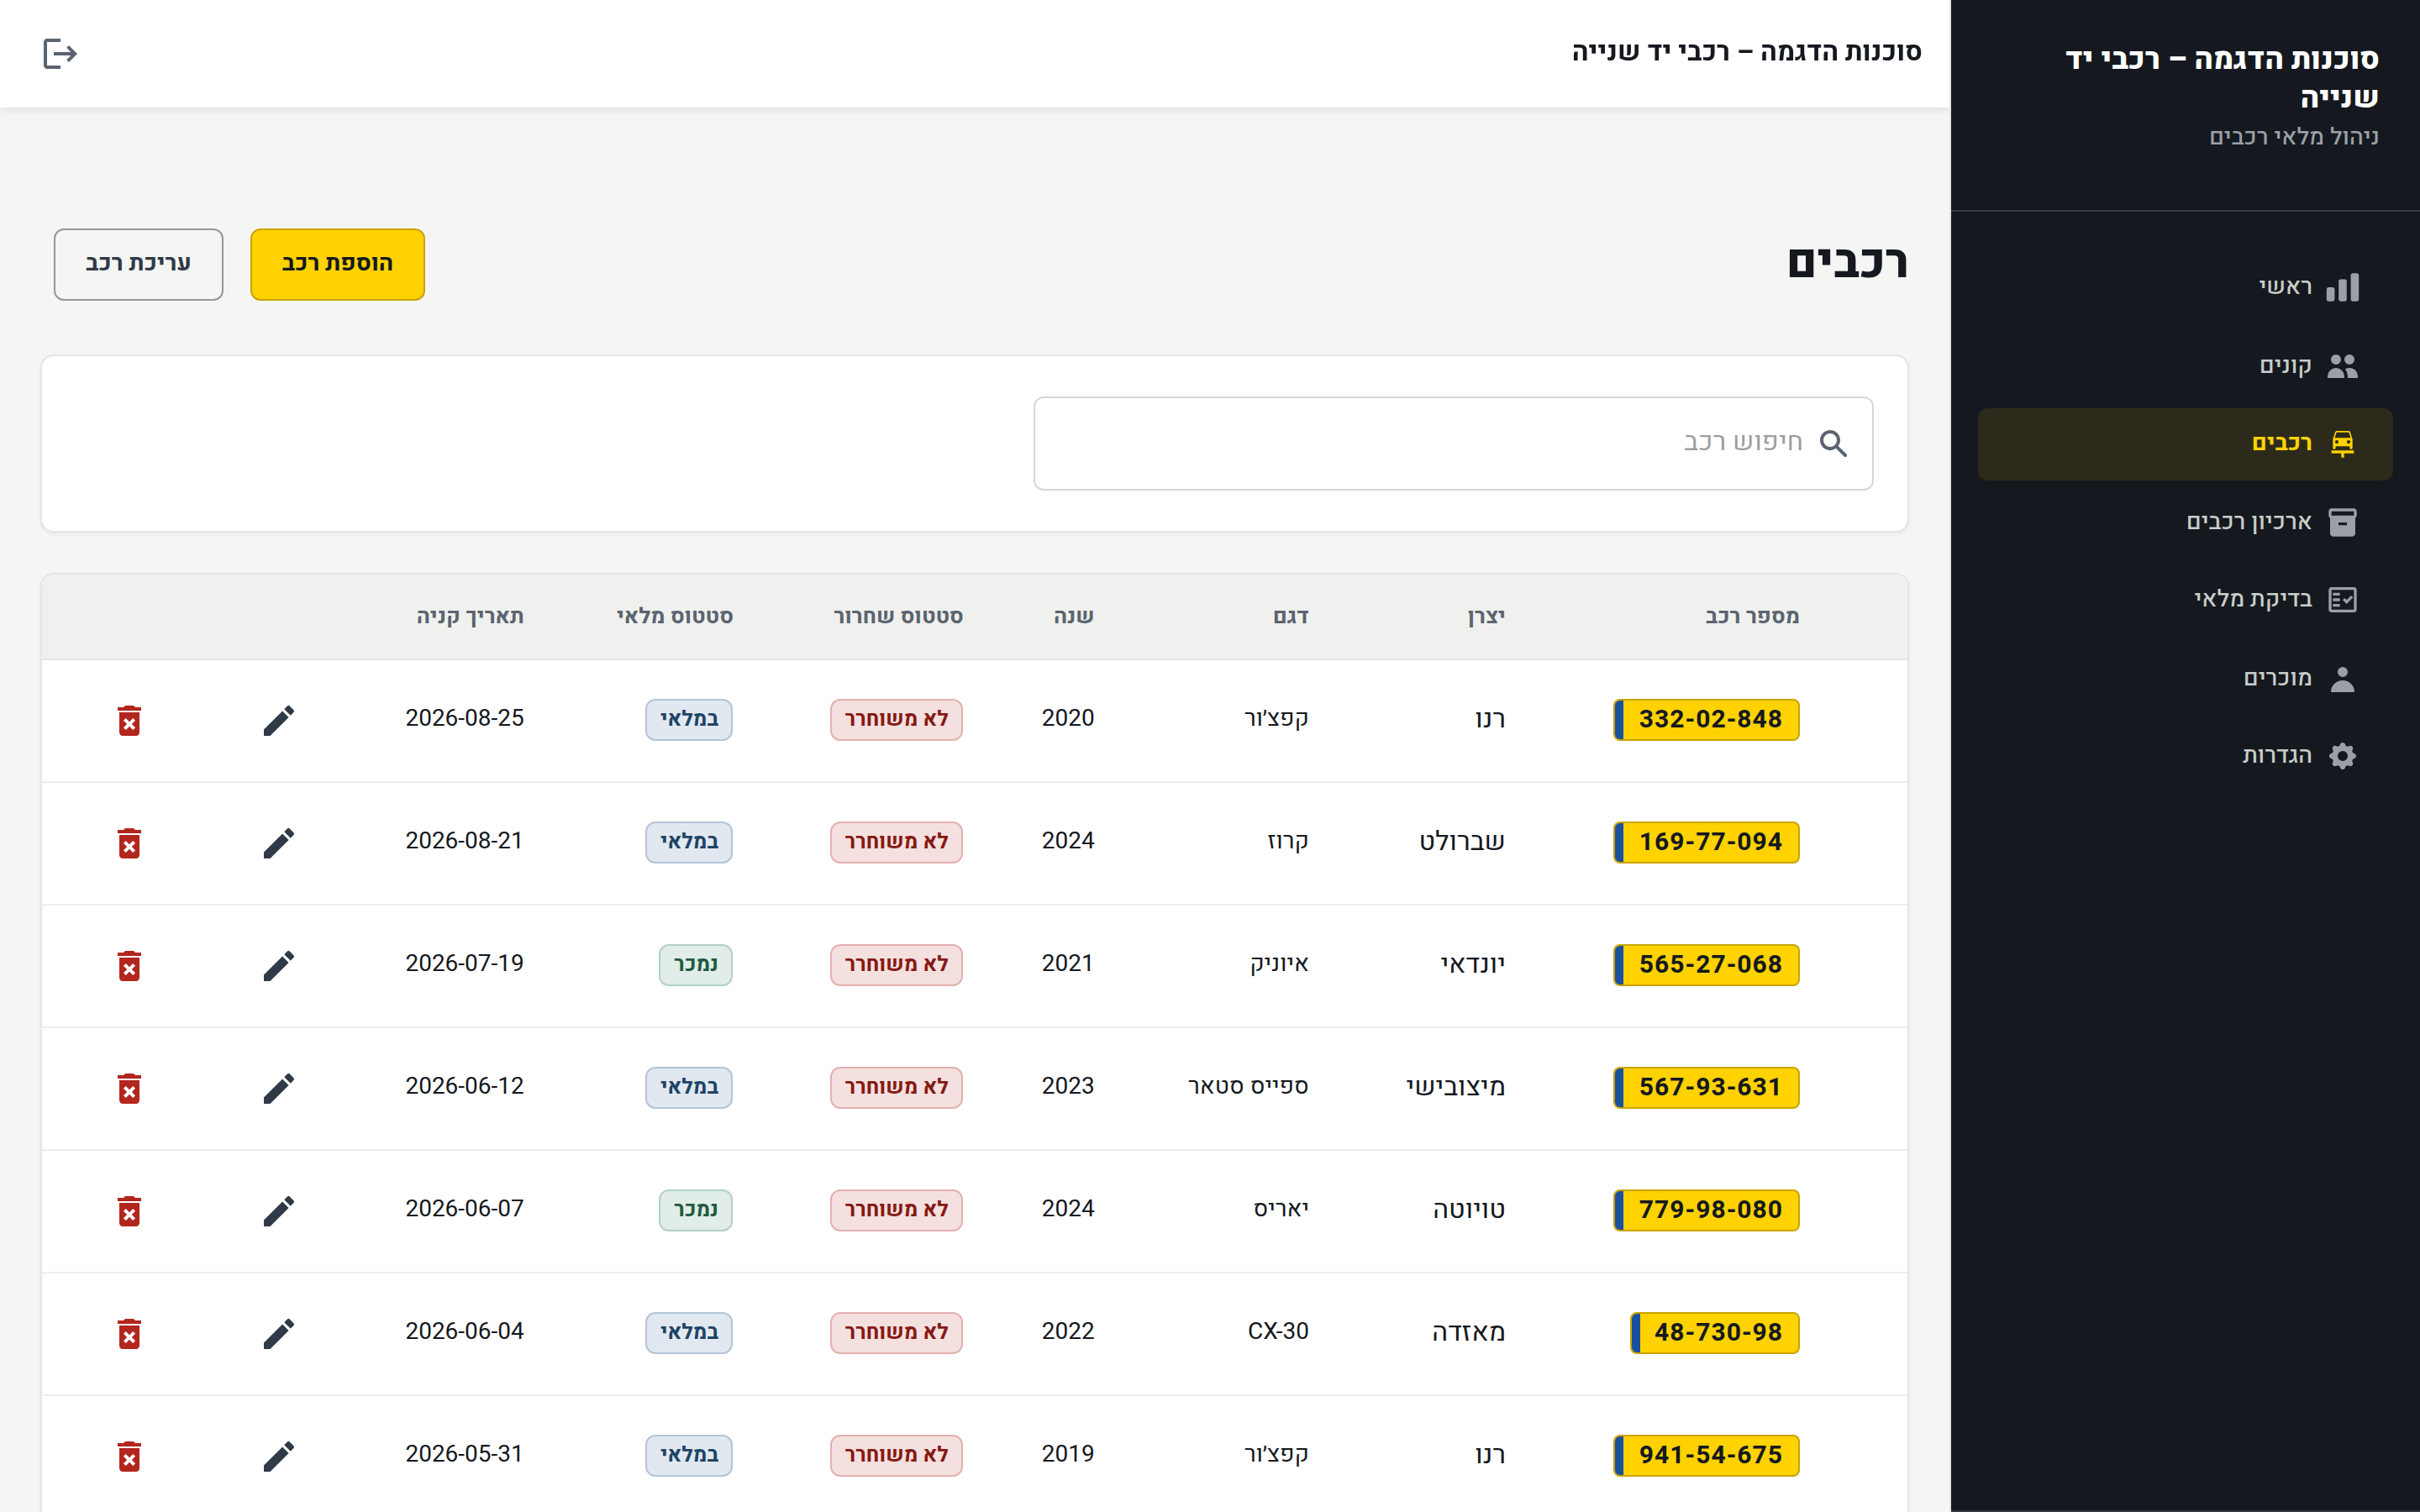Delete vehicle 332-02-848 with trash icon
The image size is (2420, 1512).
[129, 720]
